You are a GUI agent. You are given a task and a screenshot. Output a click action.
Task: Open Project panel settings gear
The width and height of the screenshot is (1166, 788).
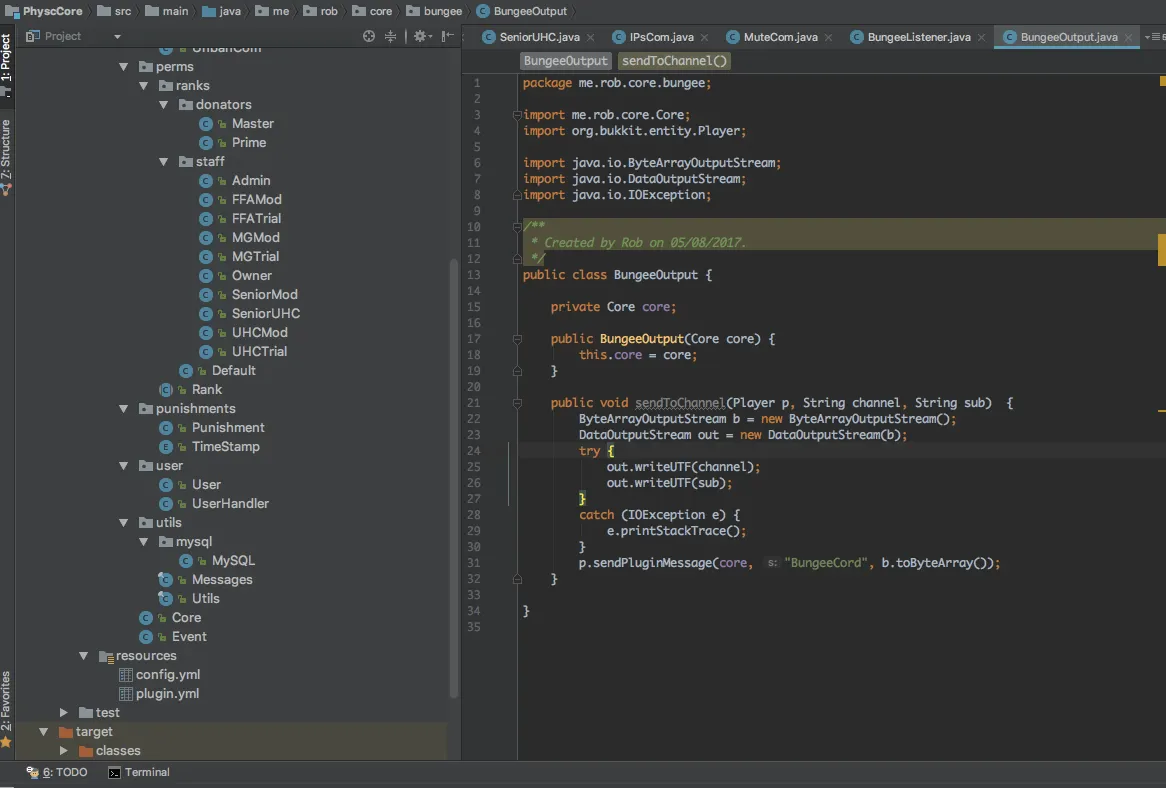click(x=420, y=36)
